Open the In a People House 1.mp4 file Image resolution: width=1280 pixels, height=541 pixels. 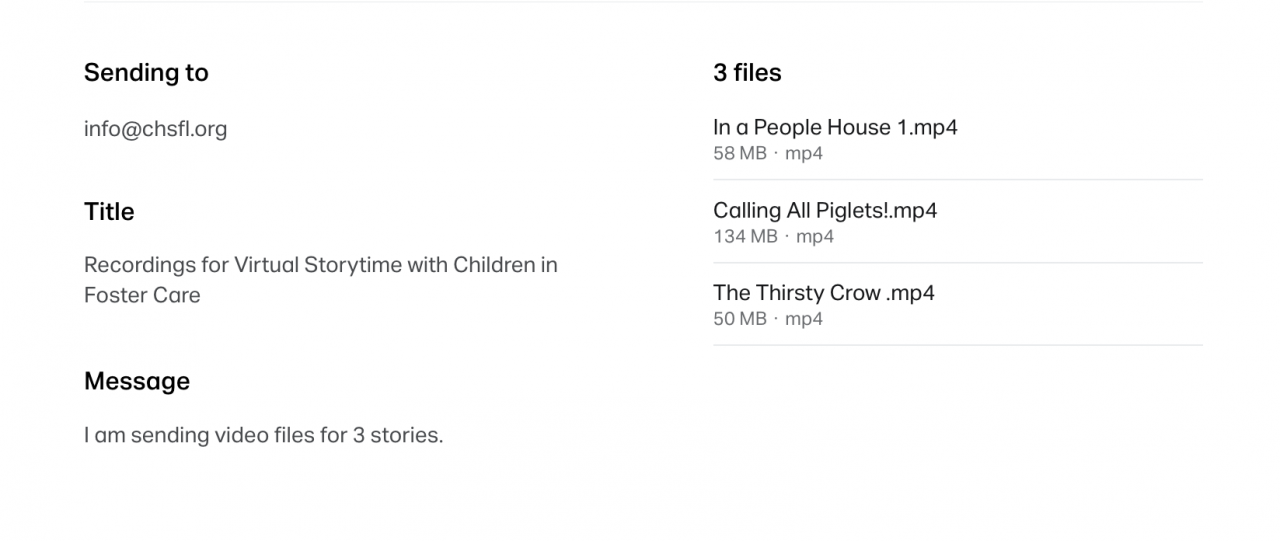point(835,127)
